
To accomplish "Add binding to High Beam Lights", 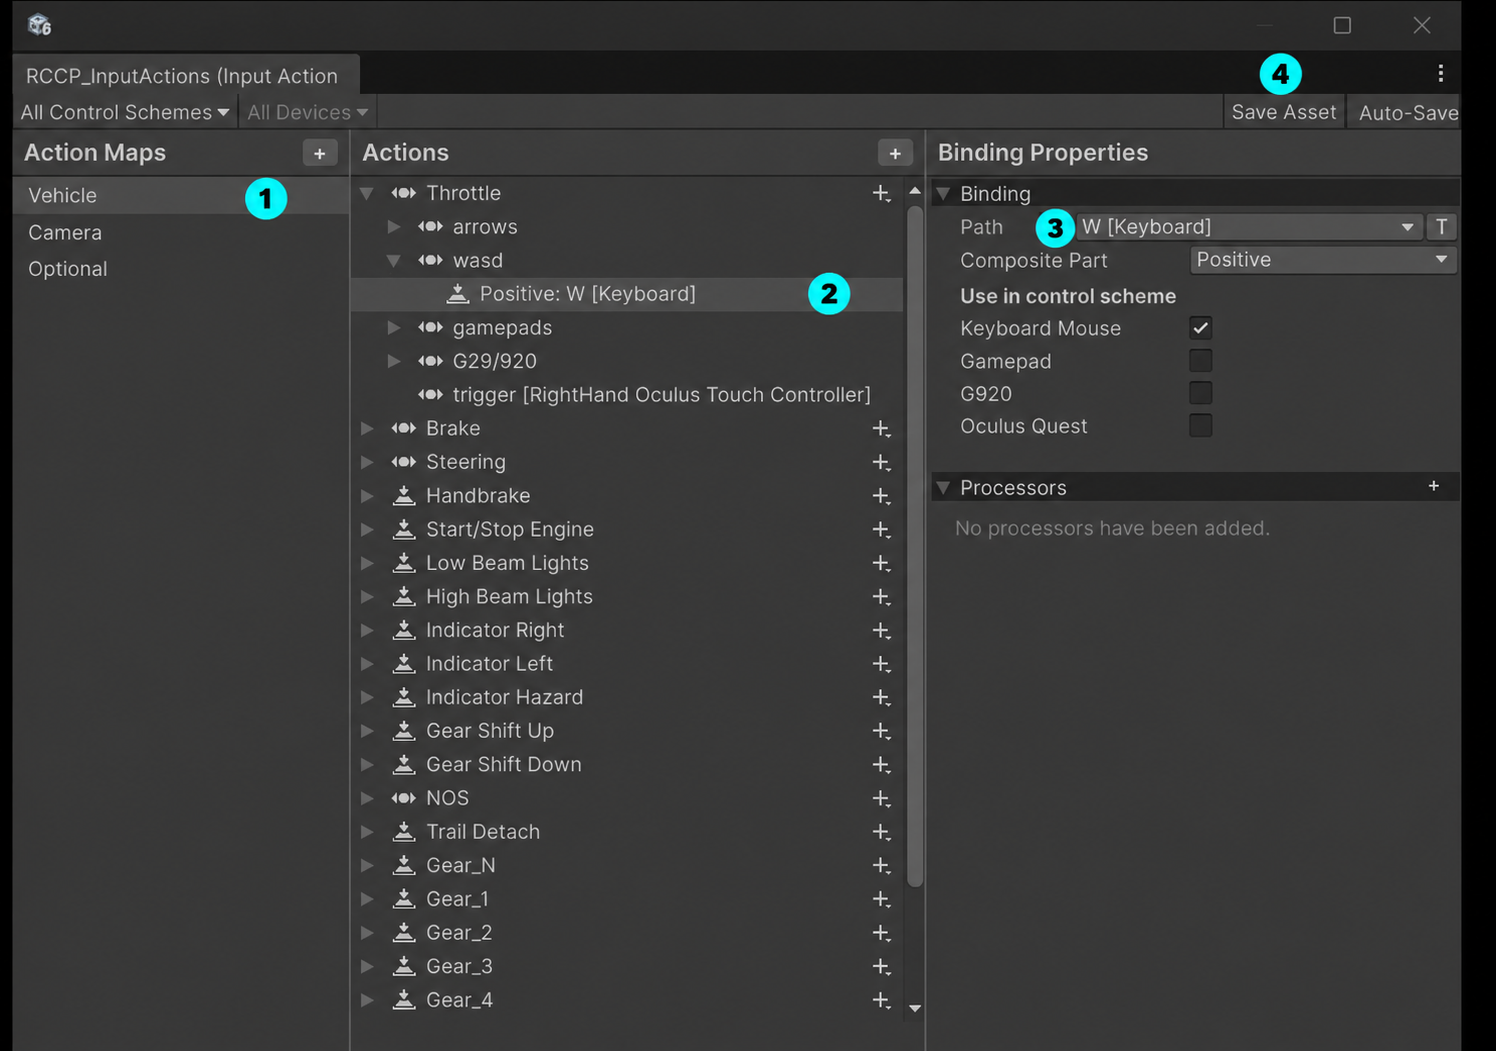I will [881, 597].
